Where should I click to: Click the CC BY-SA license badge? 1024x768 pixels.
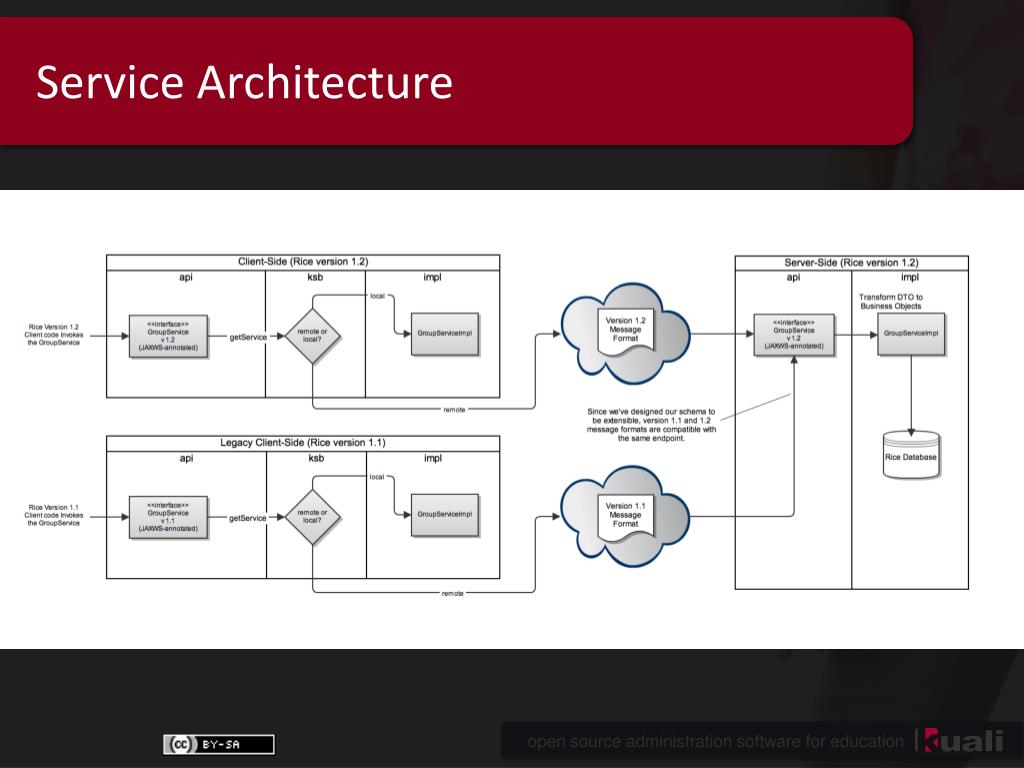coord(219,744)
